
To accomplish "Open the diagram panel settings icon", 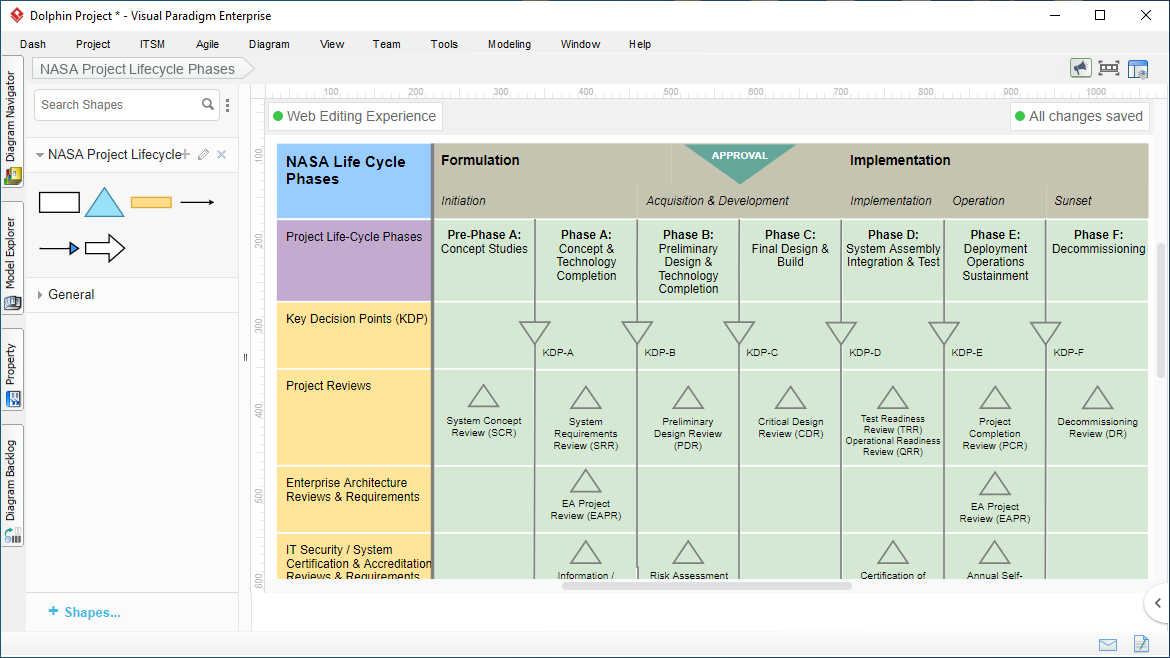I will pyautogui.click(x=1138, y=69).
